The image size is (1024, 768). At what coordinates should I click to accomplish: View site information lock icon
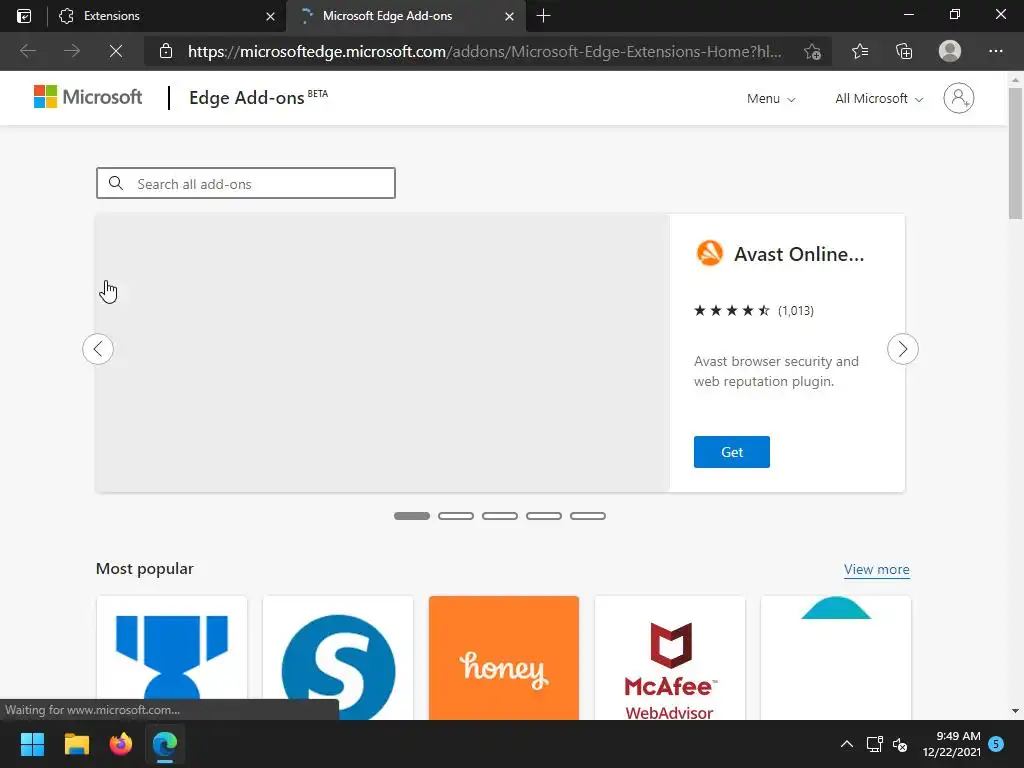pos(166,51)
